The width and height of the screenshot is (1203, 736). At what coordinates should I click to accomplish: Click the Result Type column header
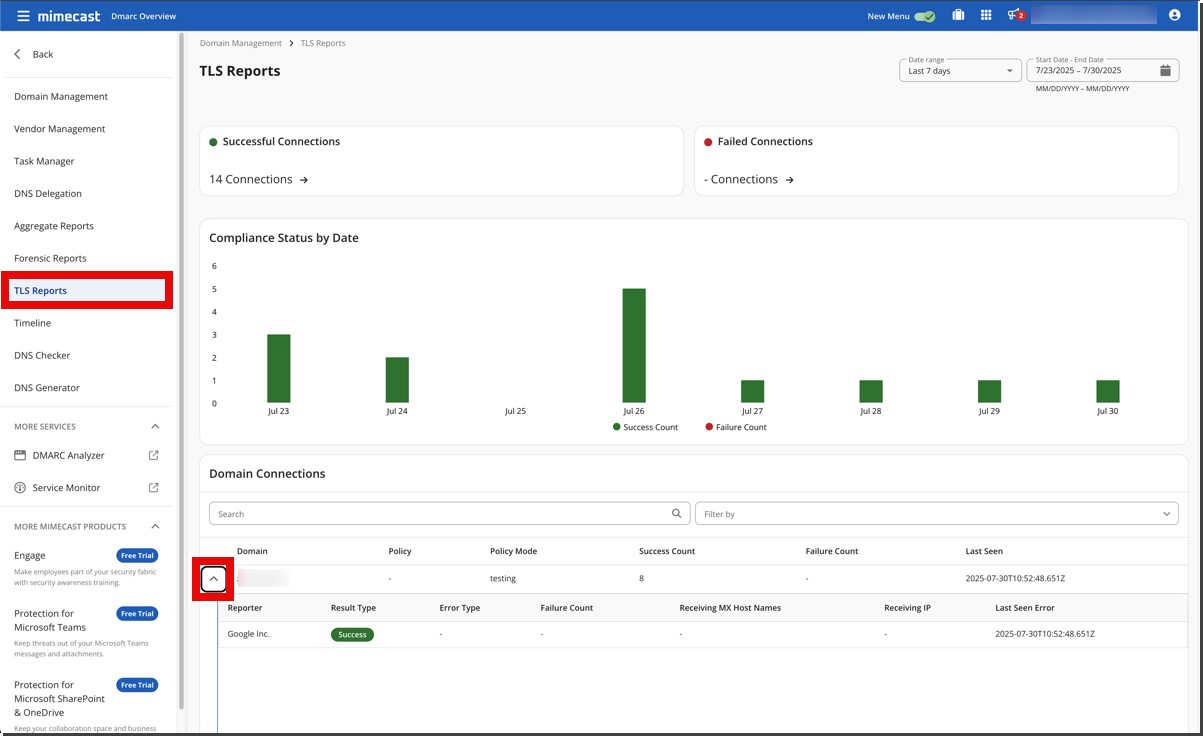(353, 608)
